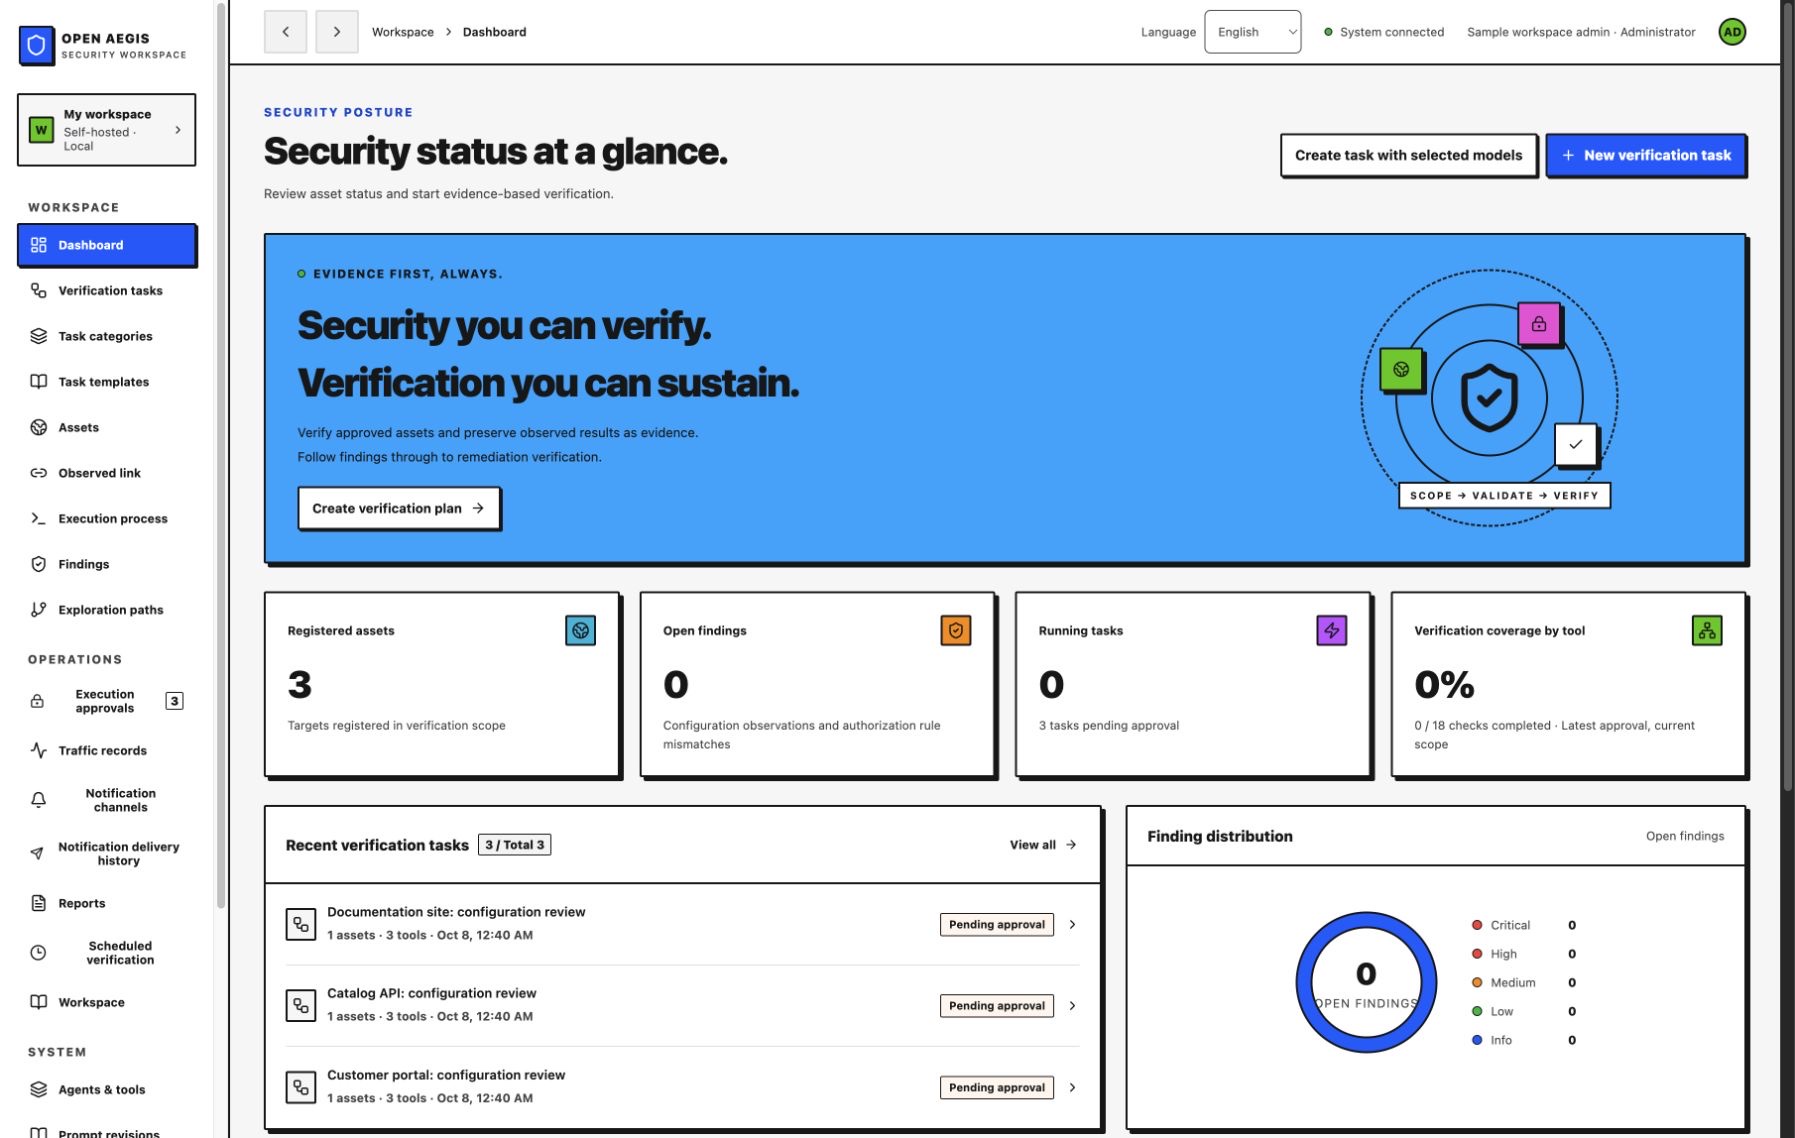Image resolution: width=1795 pixels, height=1138 pixels.
Task: Open Findings shield icon
Action: tap(38, 564)
